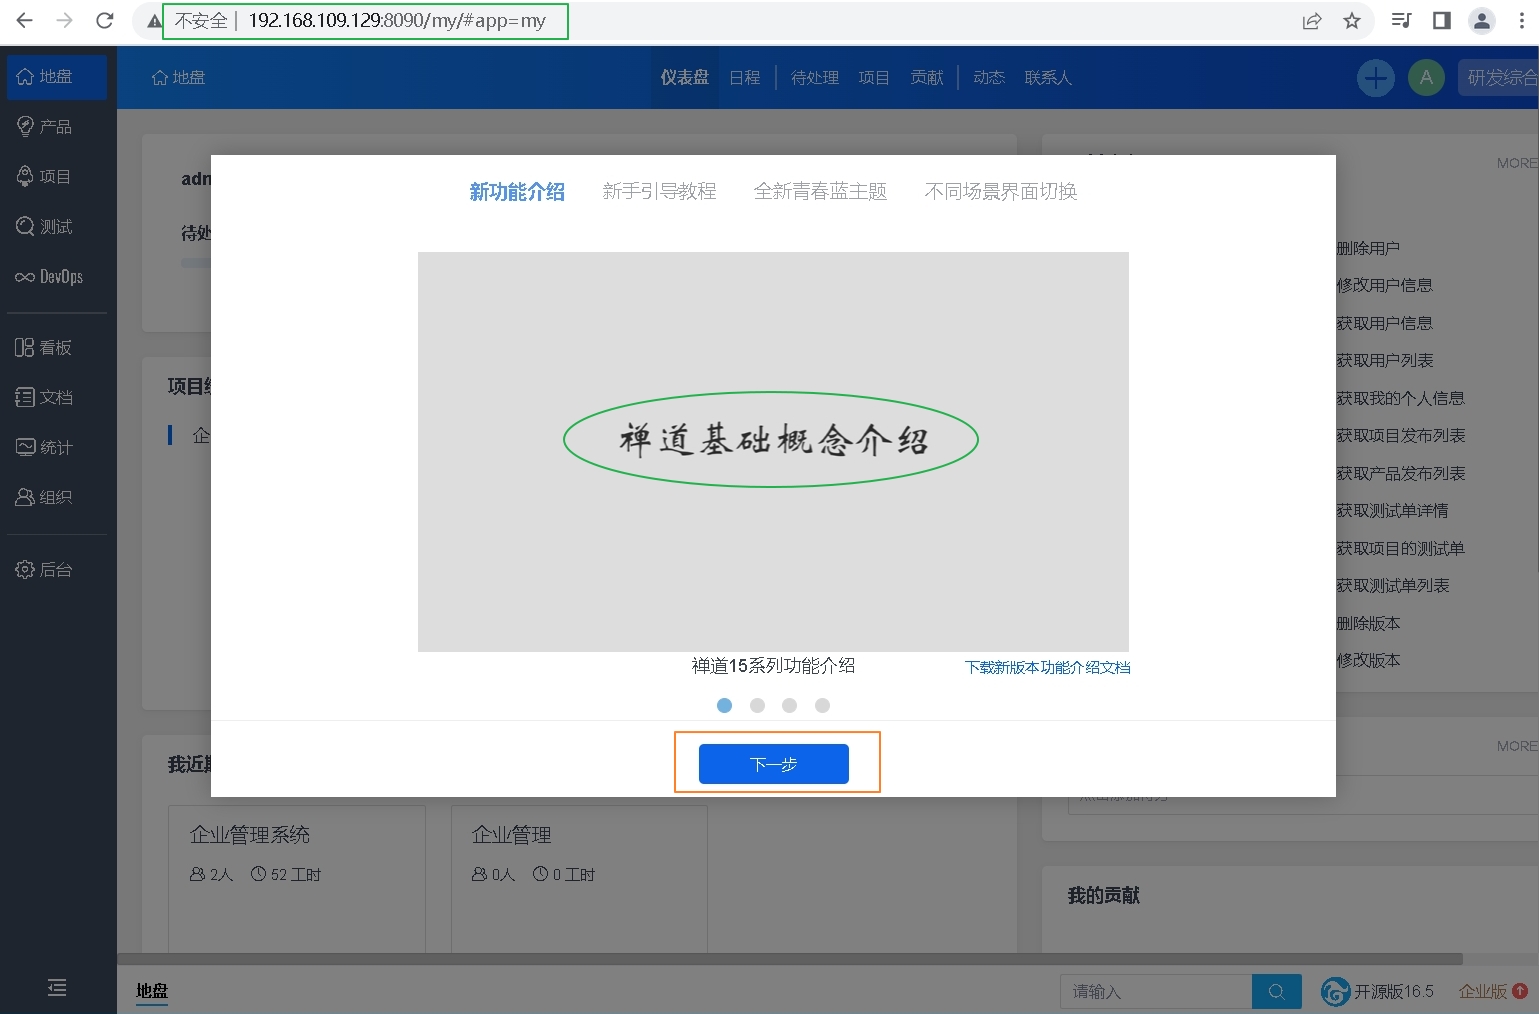Viewport: 1539px width, 1014px height.
Task: Open the 联系人 header menu
Action: (x=1048, y=78)
